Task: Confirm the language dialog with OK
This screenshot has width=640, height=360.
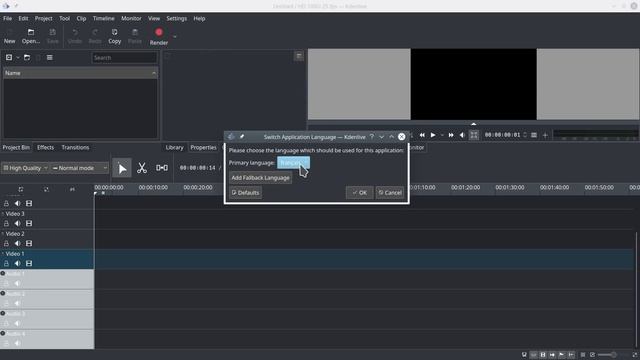Action: point(360,193)
